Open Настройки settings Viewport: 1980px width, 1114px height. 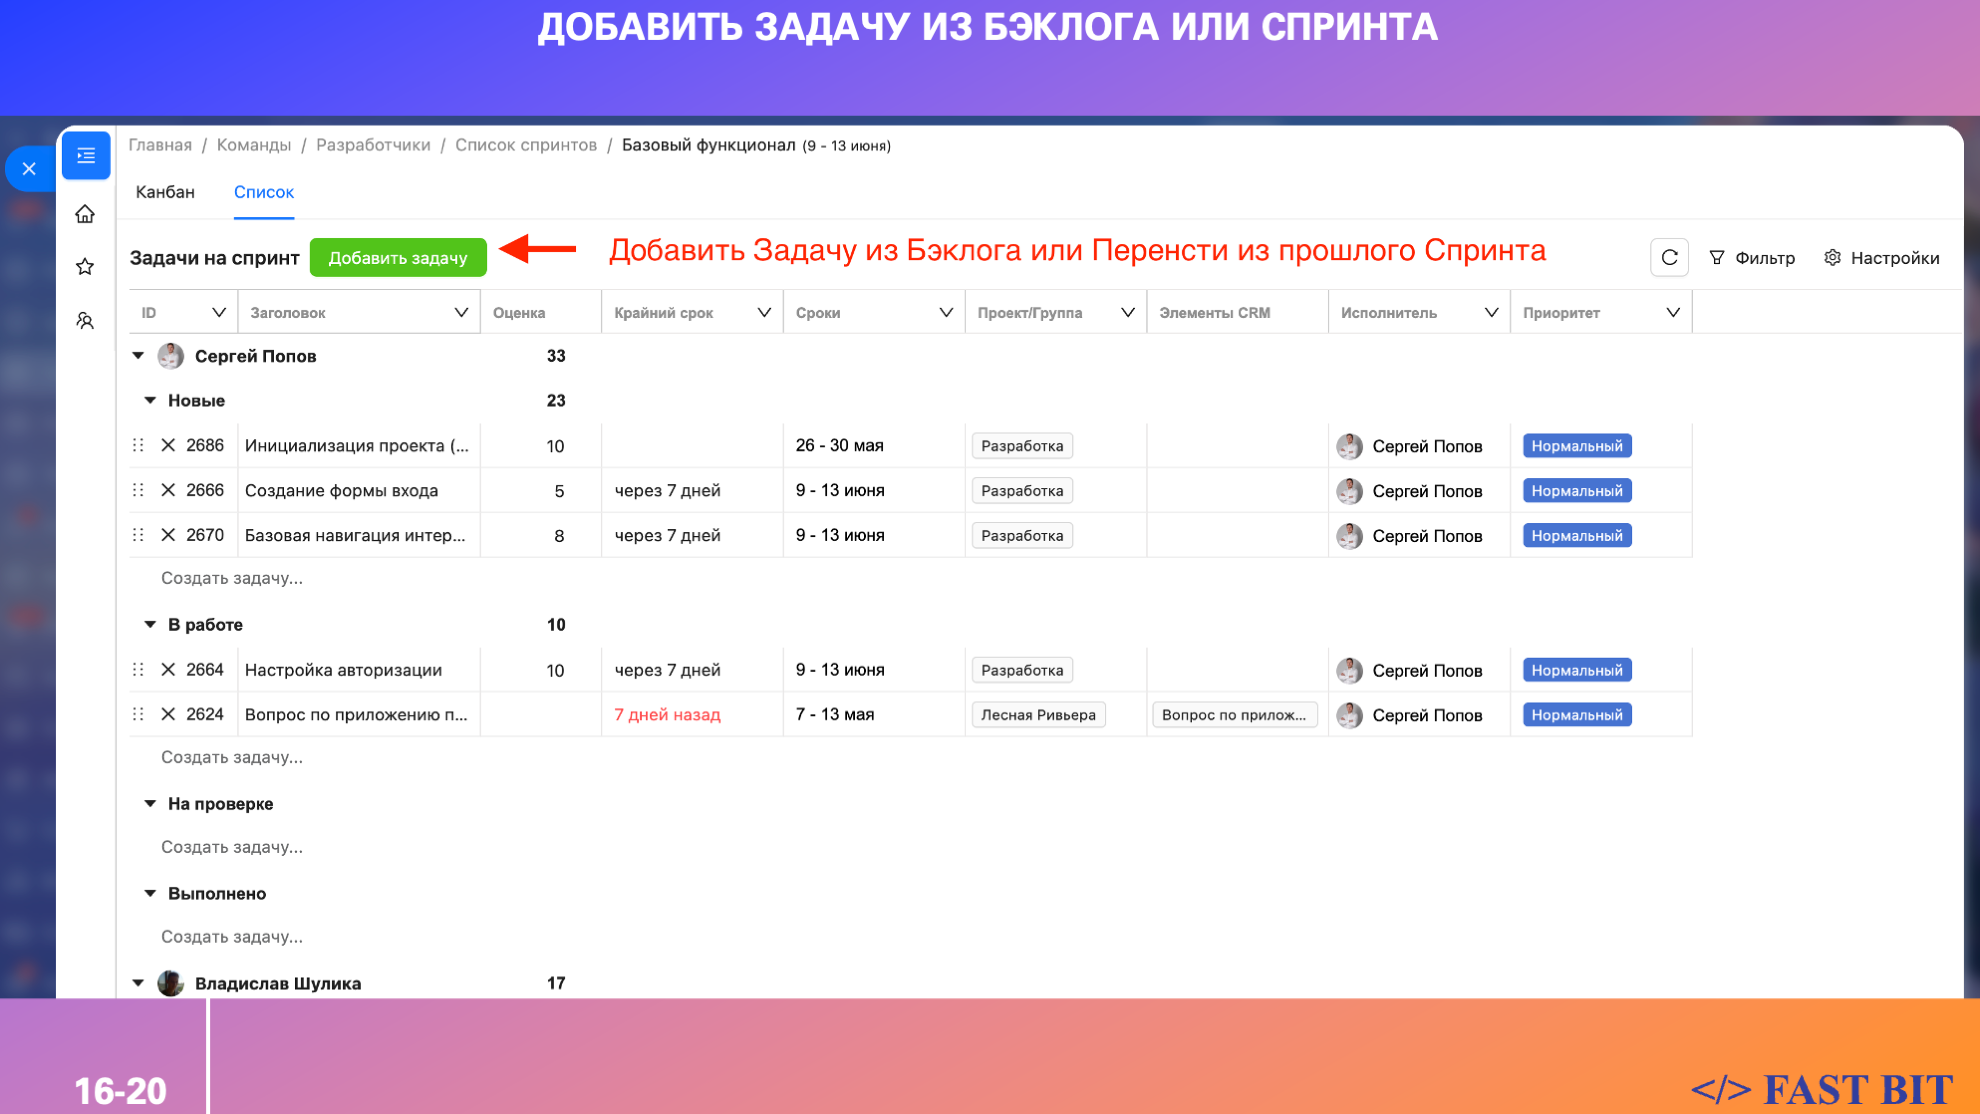[x=1882, y=258]
